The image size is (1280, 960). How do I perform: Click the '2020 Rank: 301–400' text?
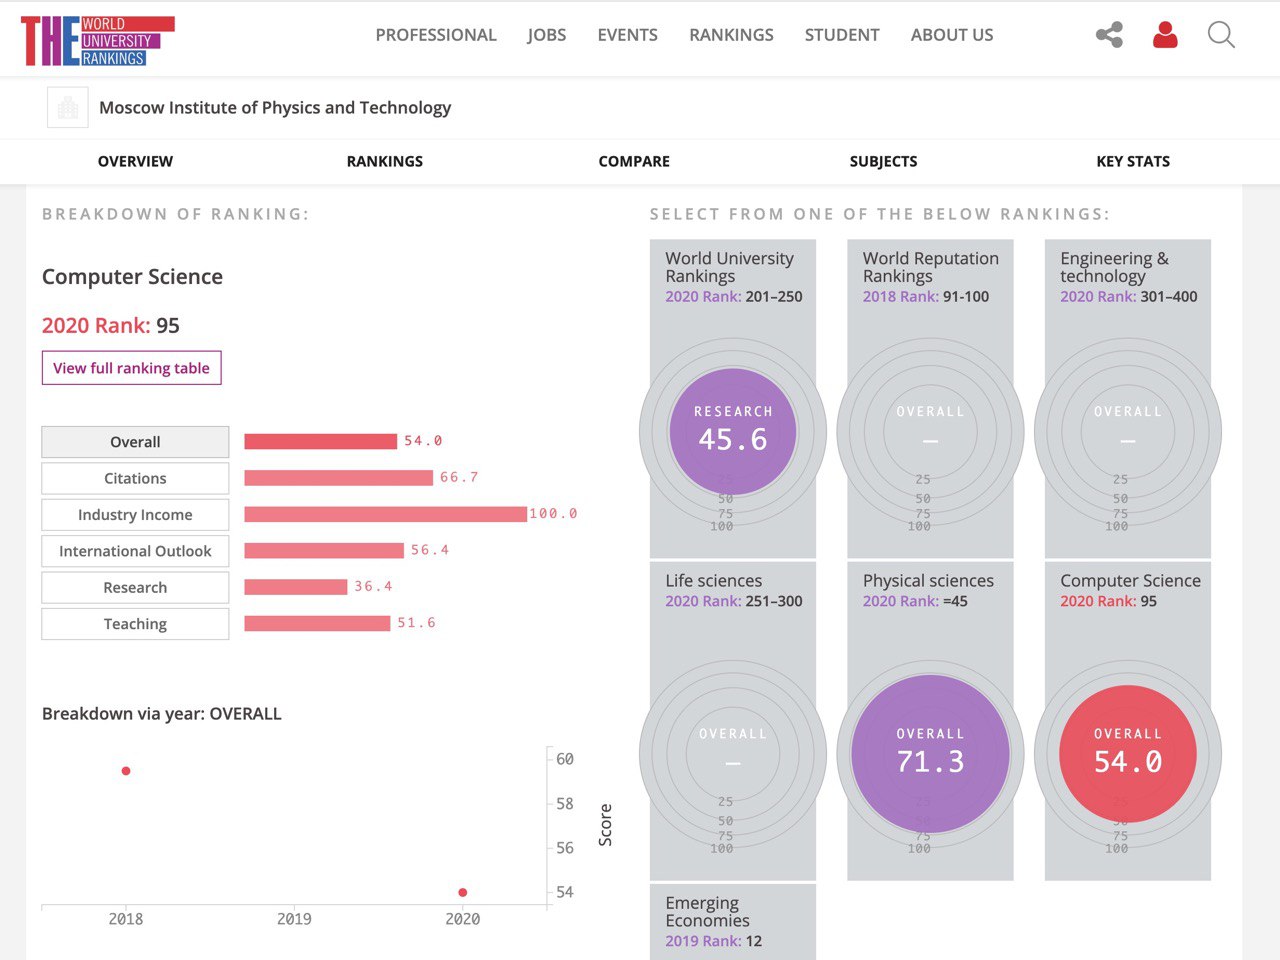(x=1128, y=296)
